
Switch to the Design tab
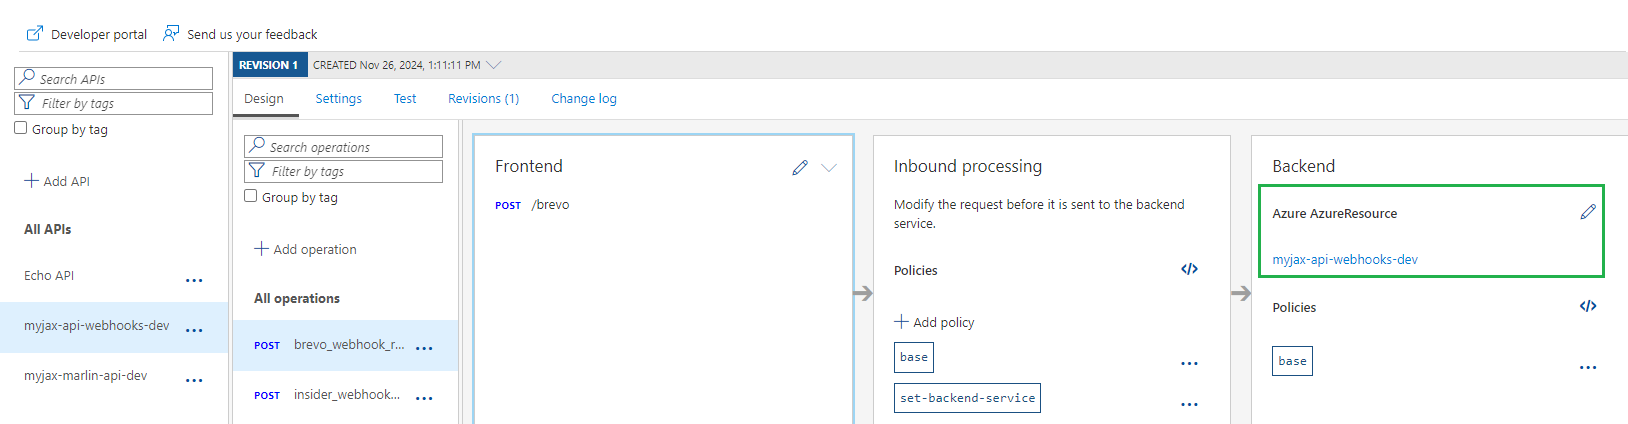[264, 98]
